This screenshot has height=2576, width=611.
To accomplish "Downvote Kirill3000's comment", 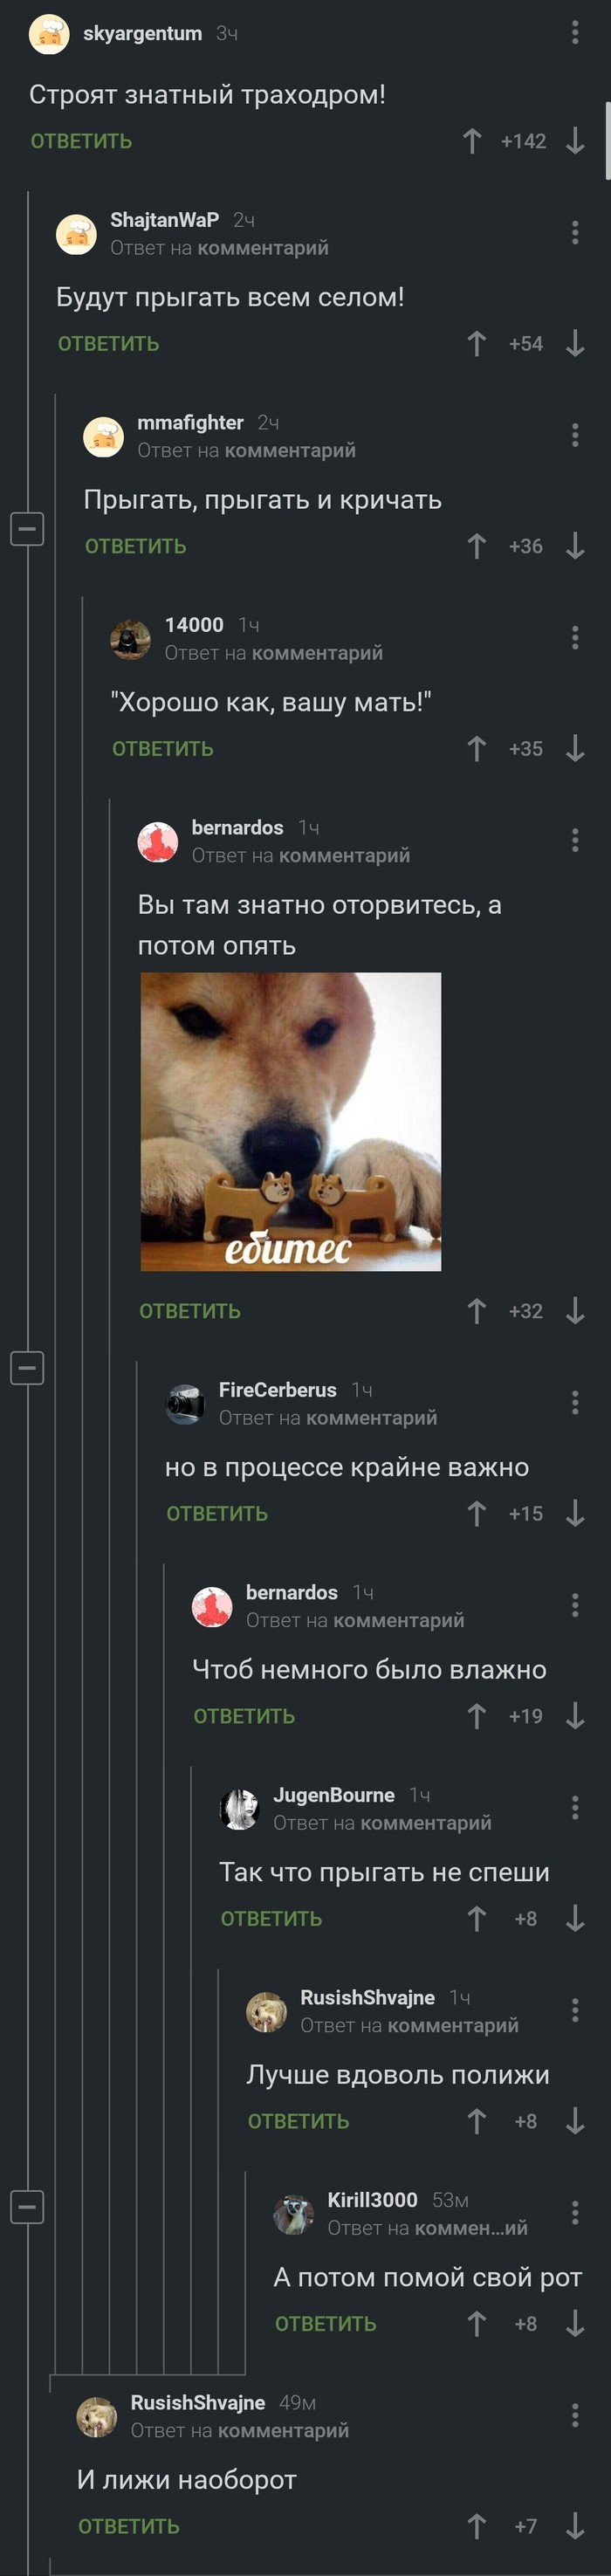I will (575, 2323).
